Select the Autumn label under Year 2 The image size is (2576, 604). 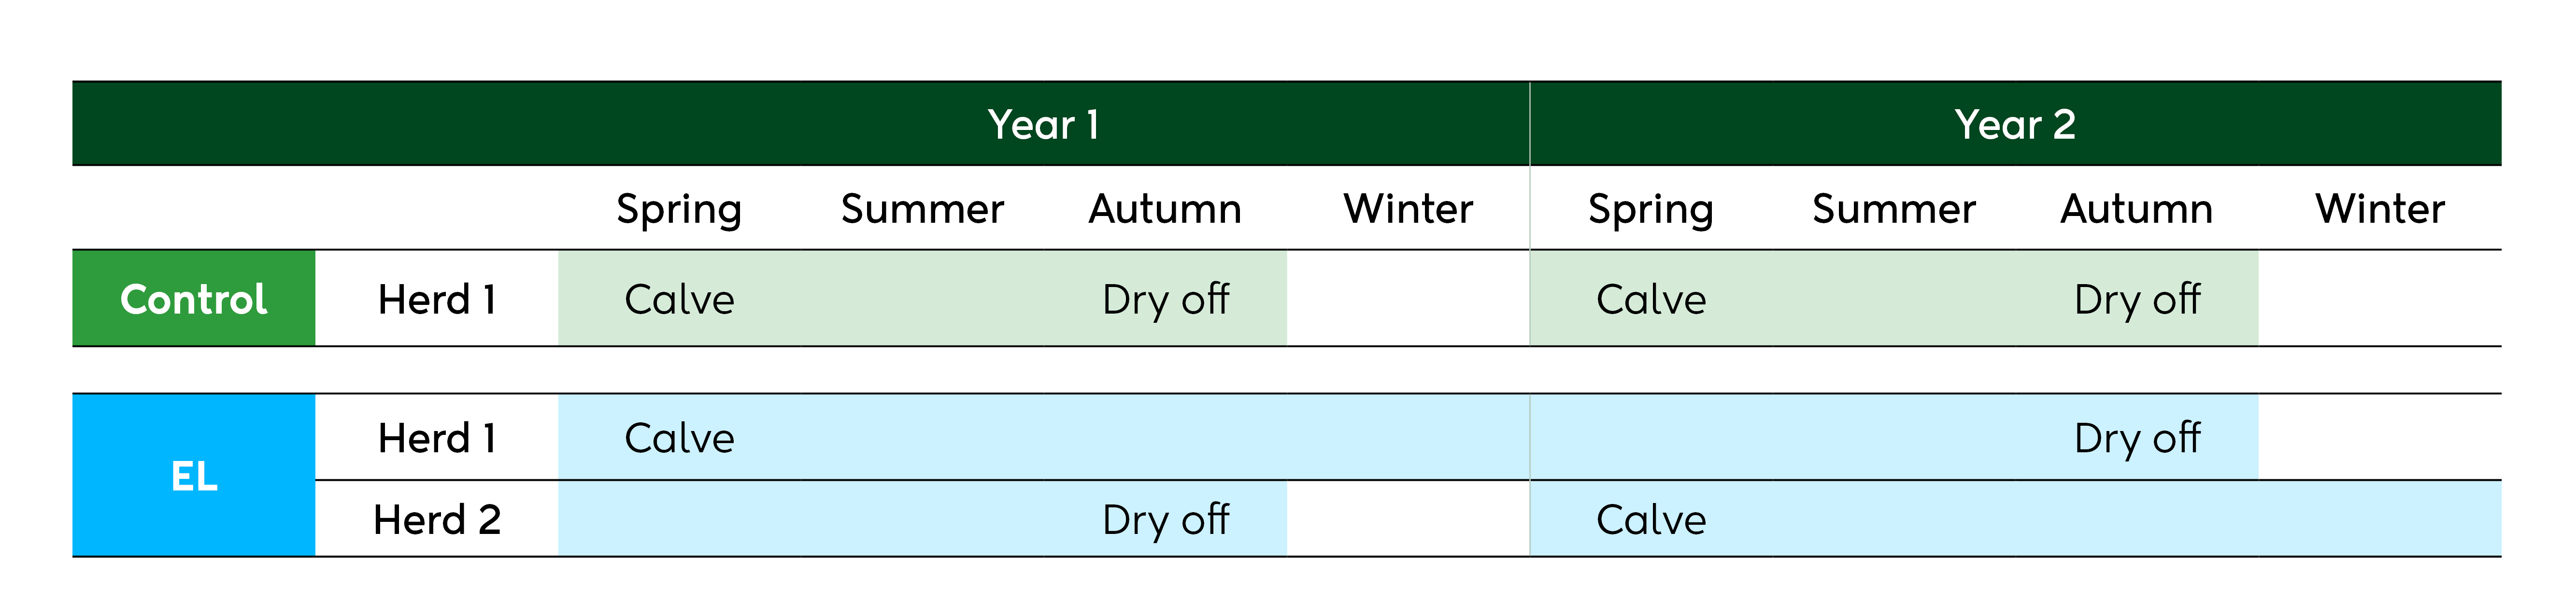(x=2137, y=210)
